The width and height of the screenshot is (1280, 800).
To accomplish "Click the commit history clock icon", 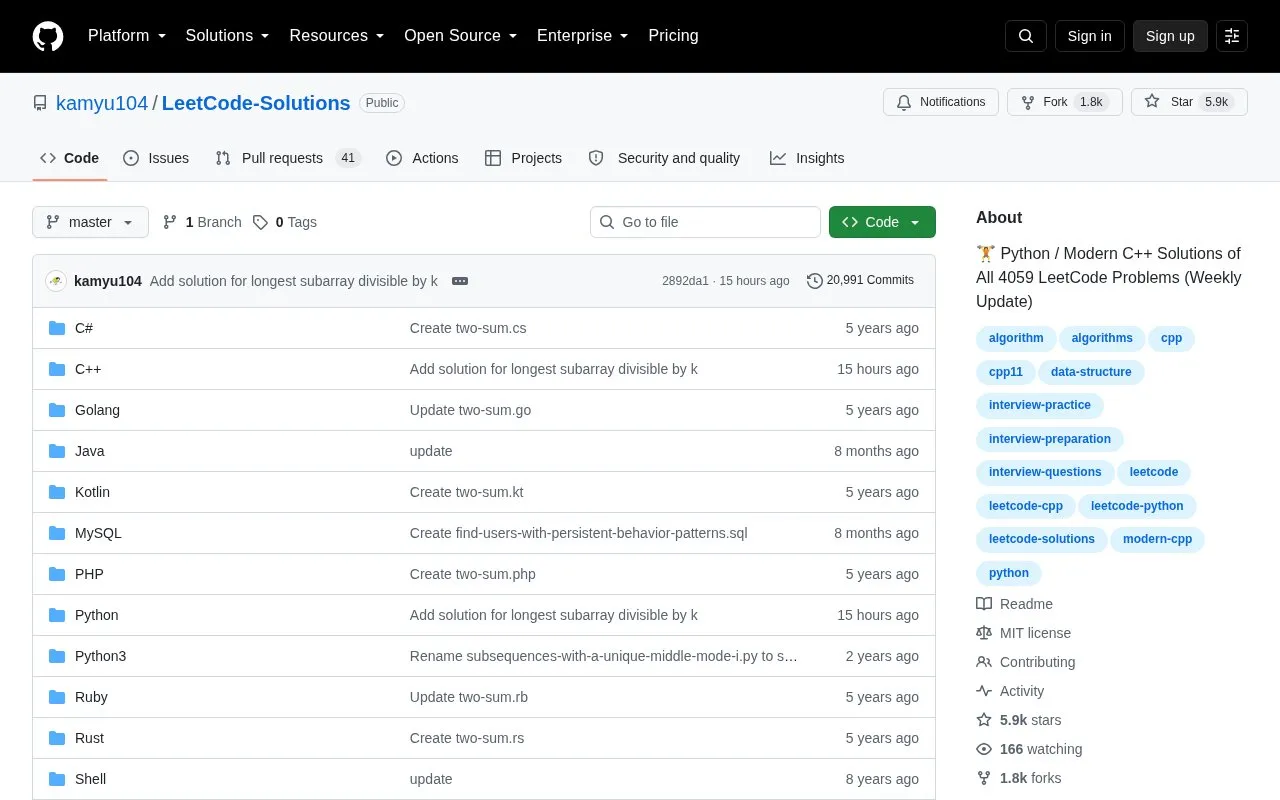I will click(814, 281).
